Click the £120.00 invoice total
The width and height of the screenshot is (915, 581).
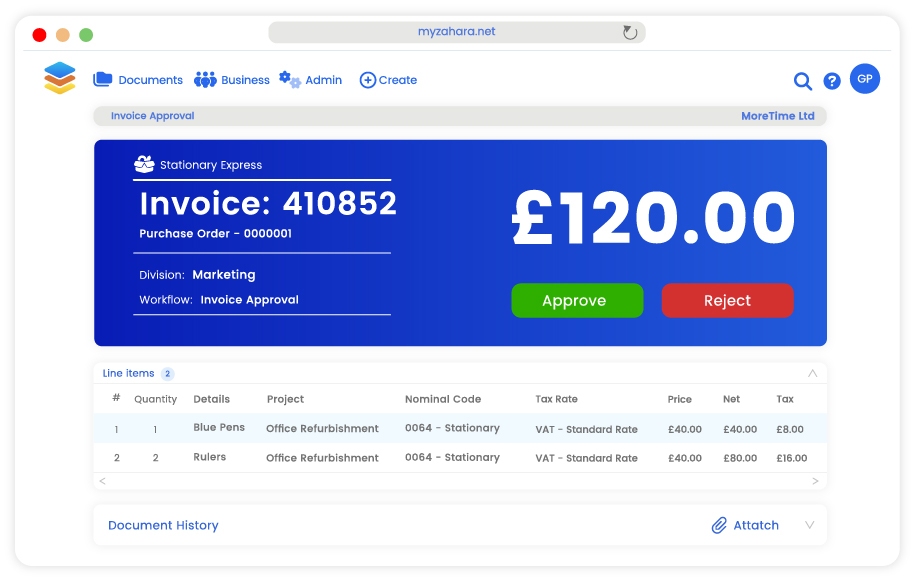pos(653,218)
